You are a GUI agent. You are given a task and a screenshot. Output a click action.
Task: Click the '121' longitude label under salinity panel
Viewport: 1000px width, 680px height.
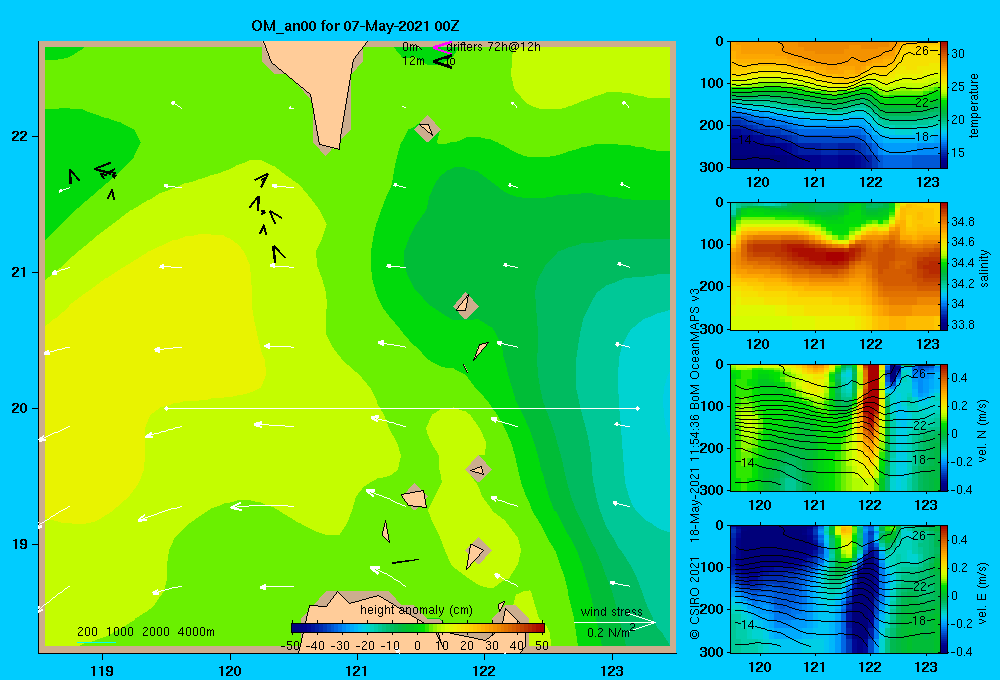point(814,344)
